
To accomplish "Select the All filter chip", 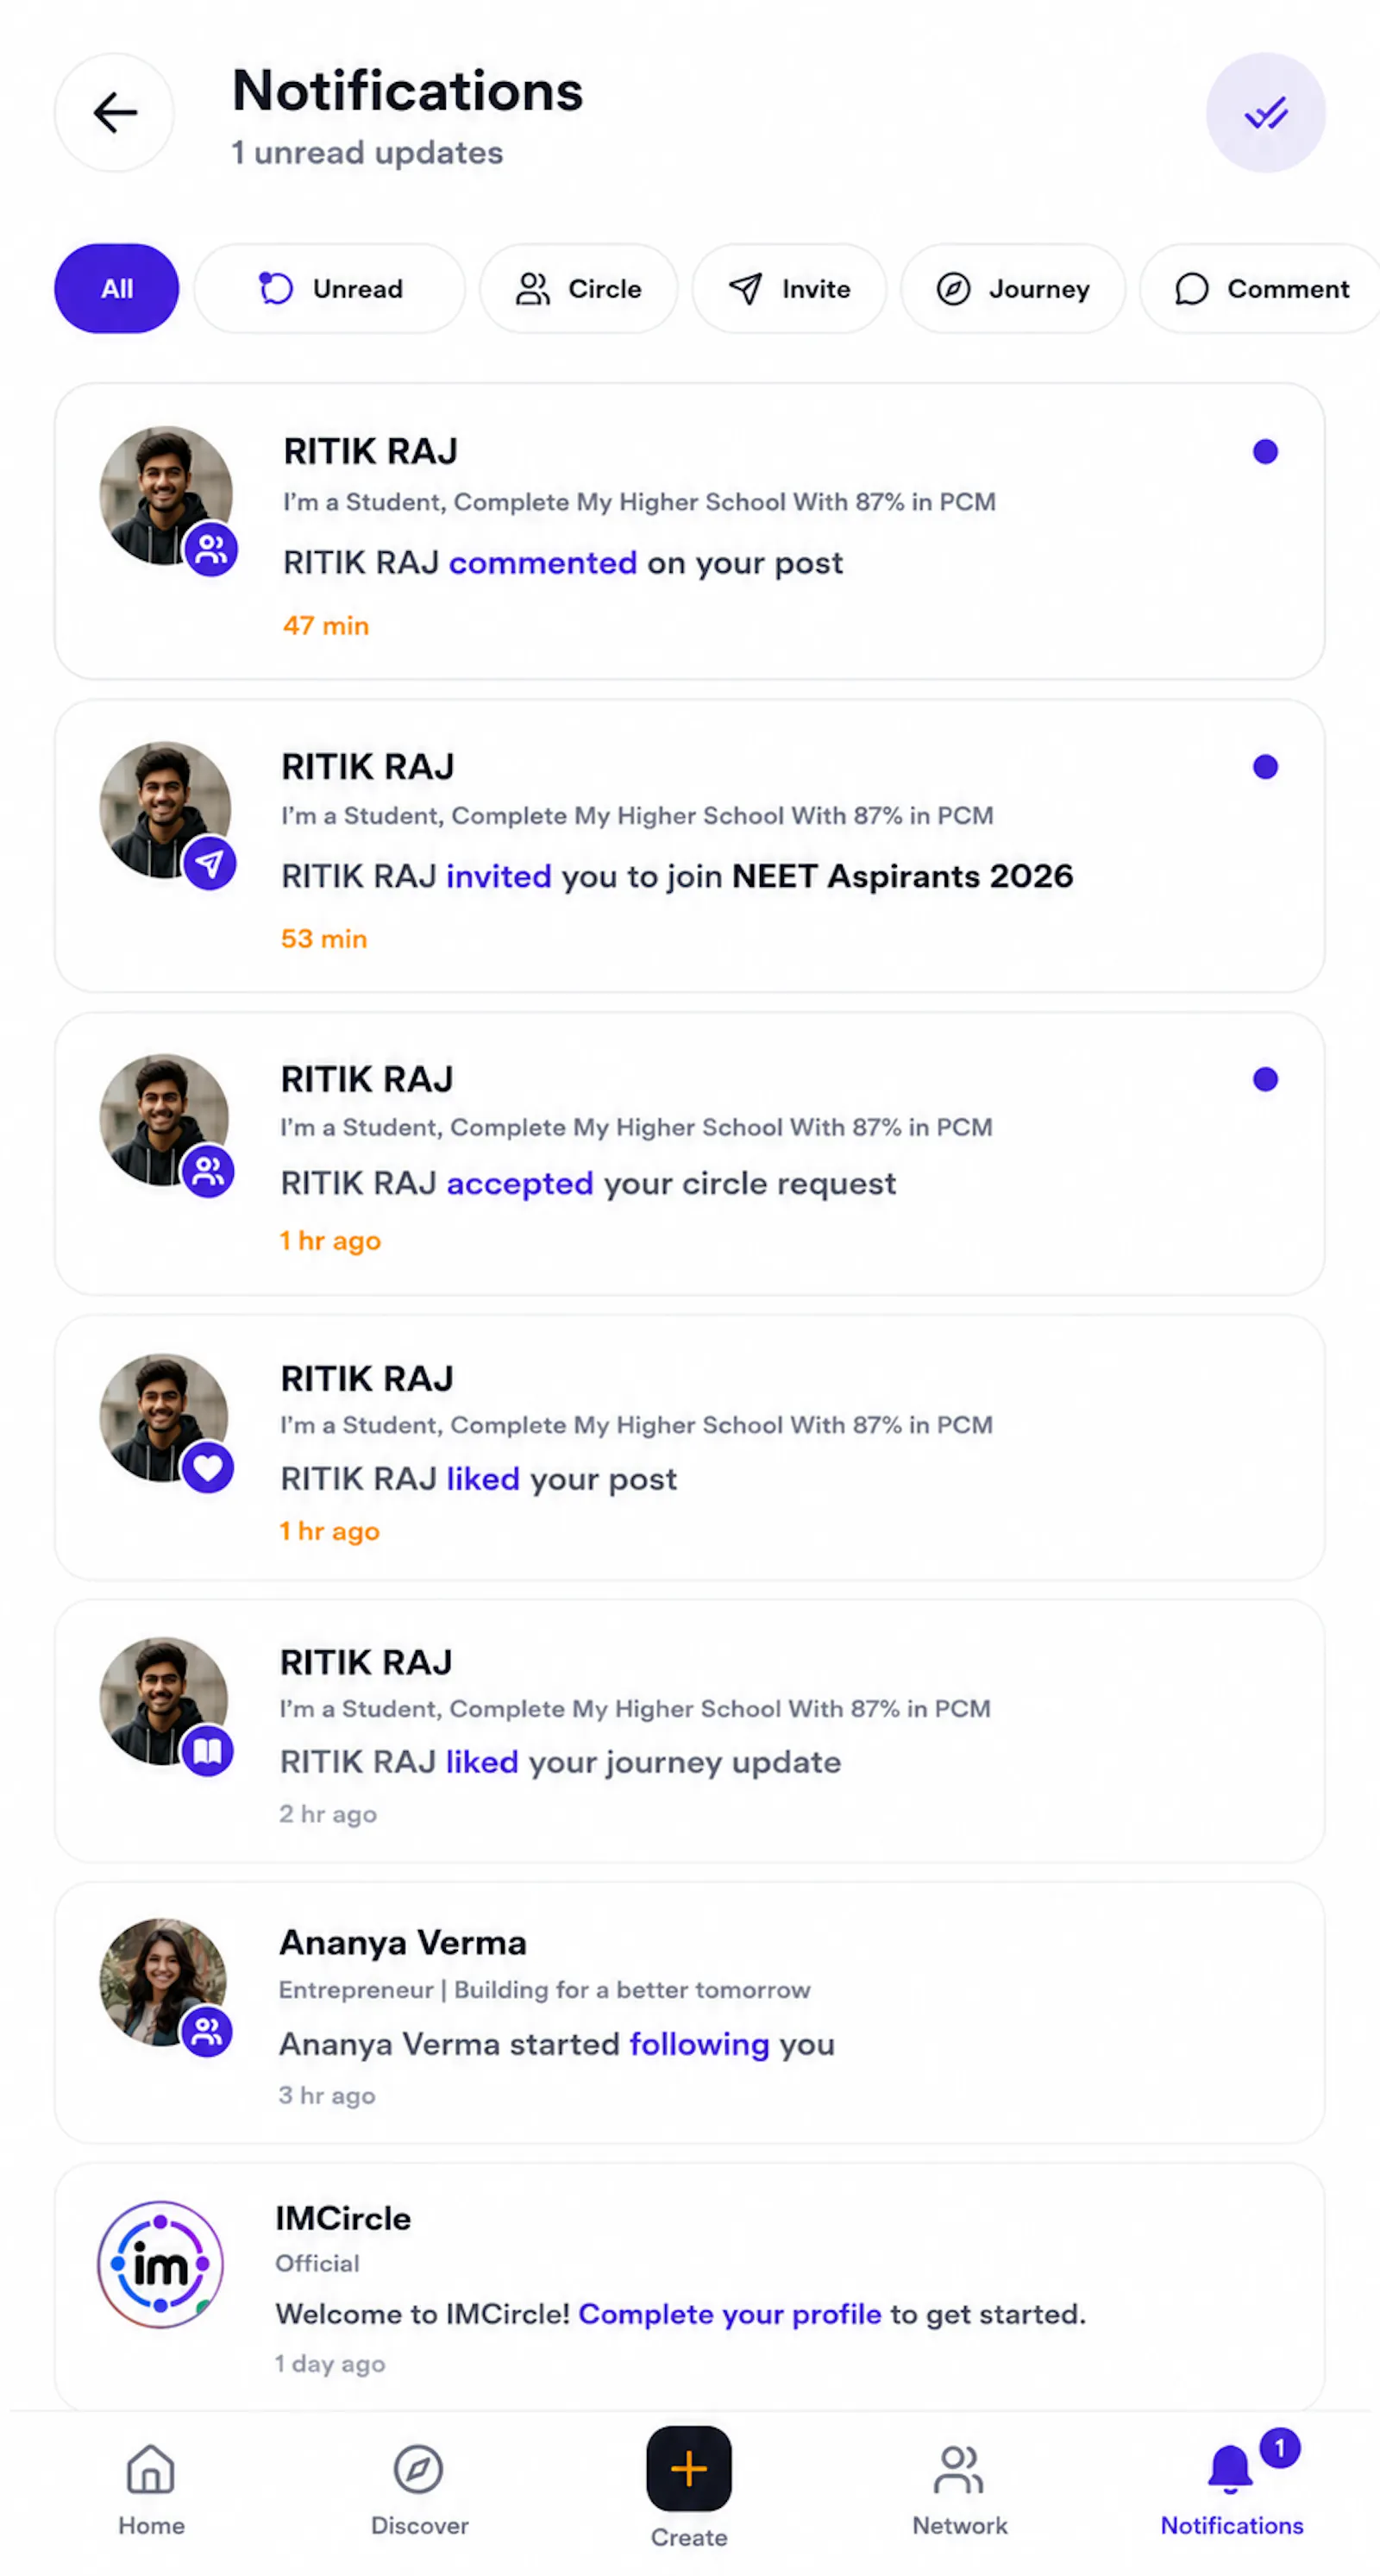I will point(116,288).
